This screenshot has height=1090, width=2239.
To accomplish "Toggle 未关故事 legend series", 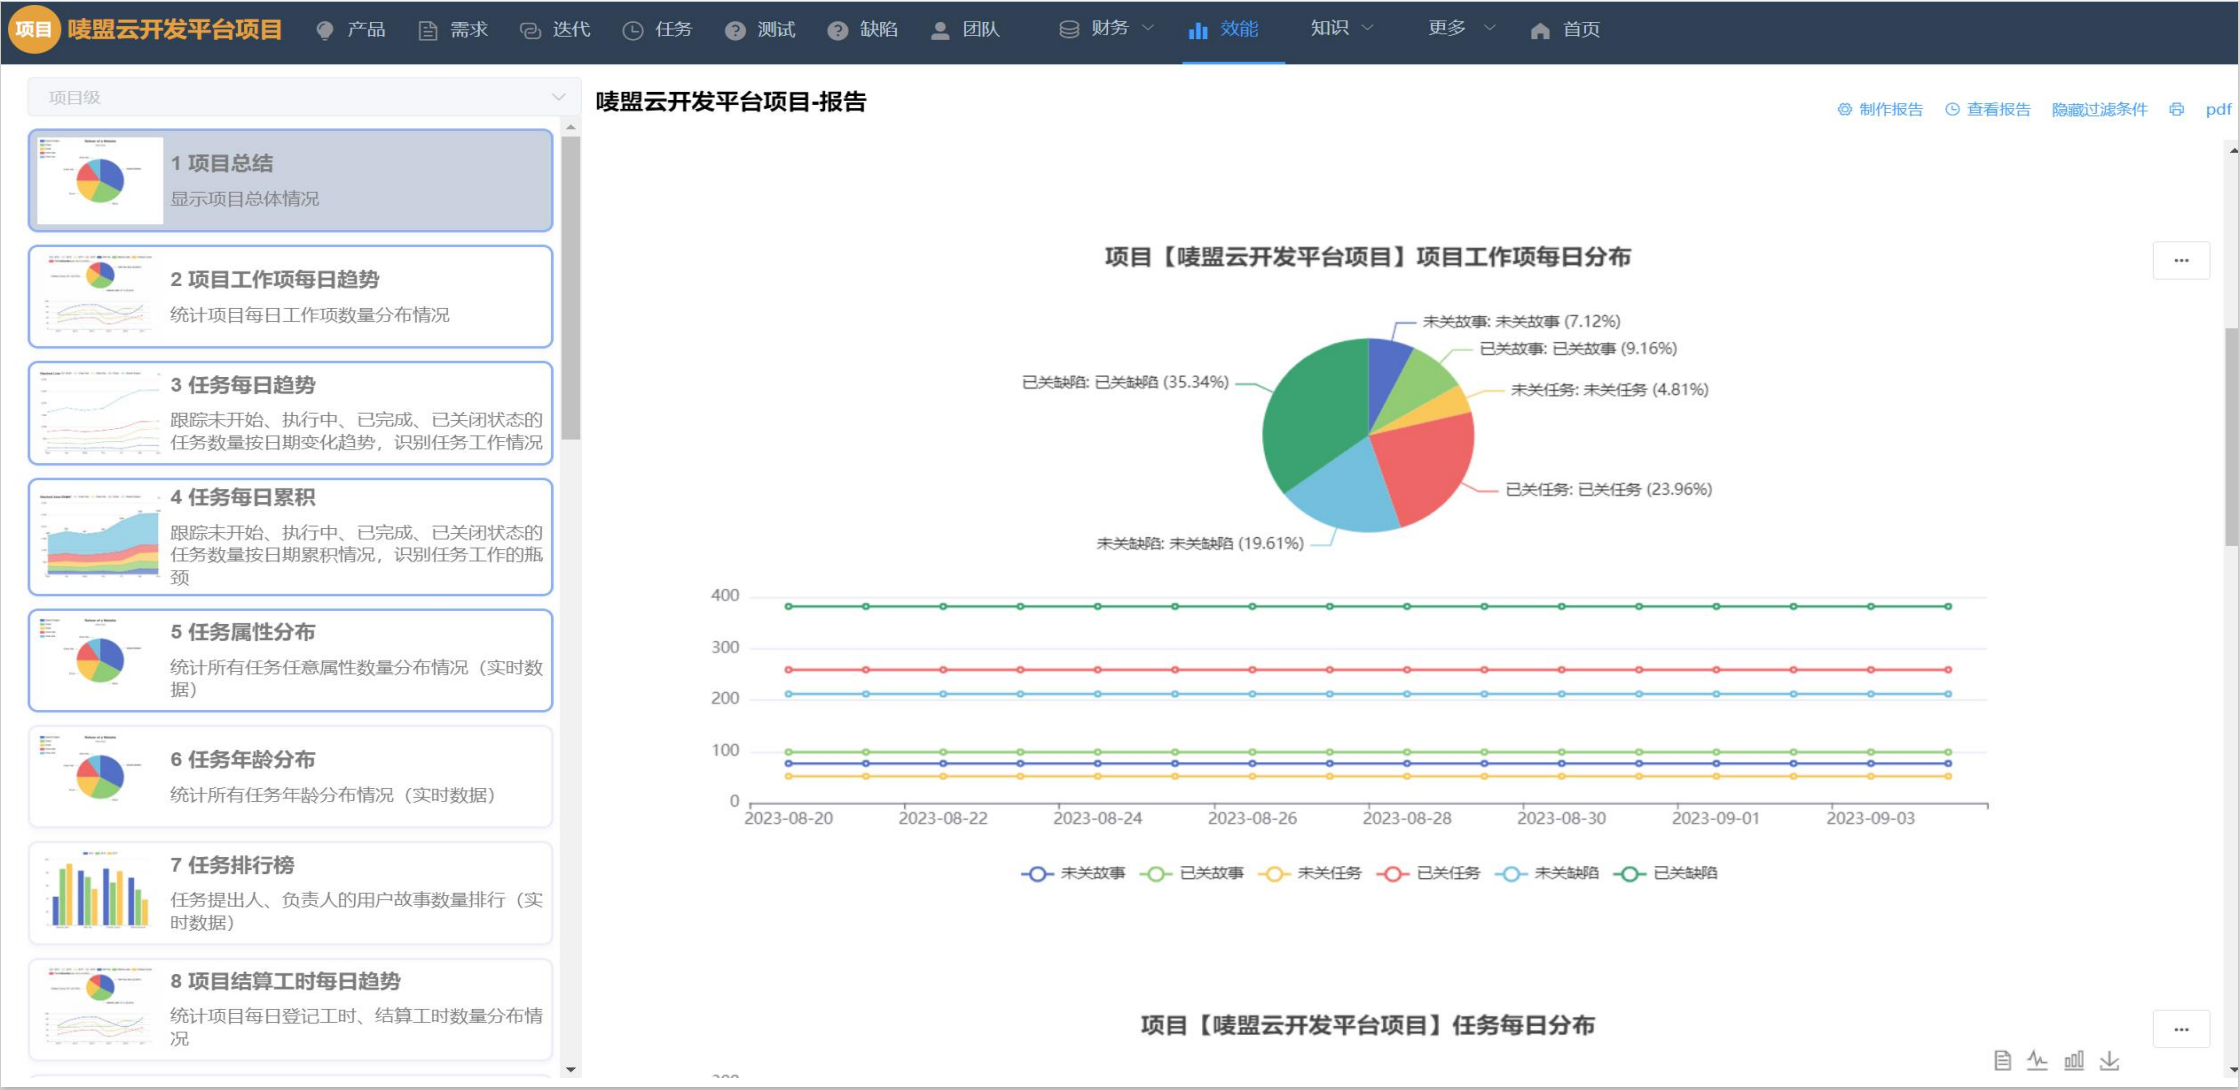I will tap(1074, 873).
